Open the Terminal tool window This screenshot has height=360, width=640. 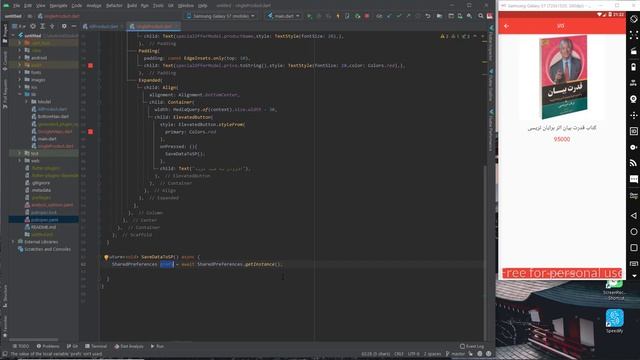(96, 346)
